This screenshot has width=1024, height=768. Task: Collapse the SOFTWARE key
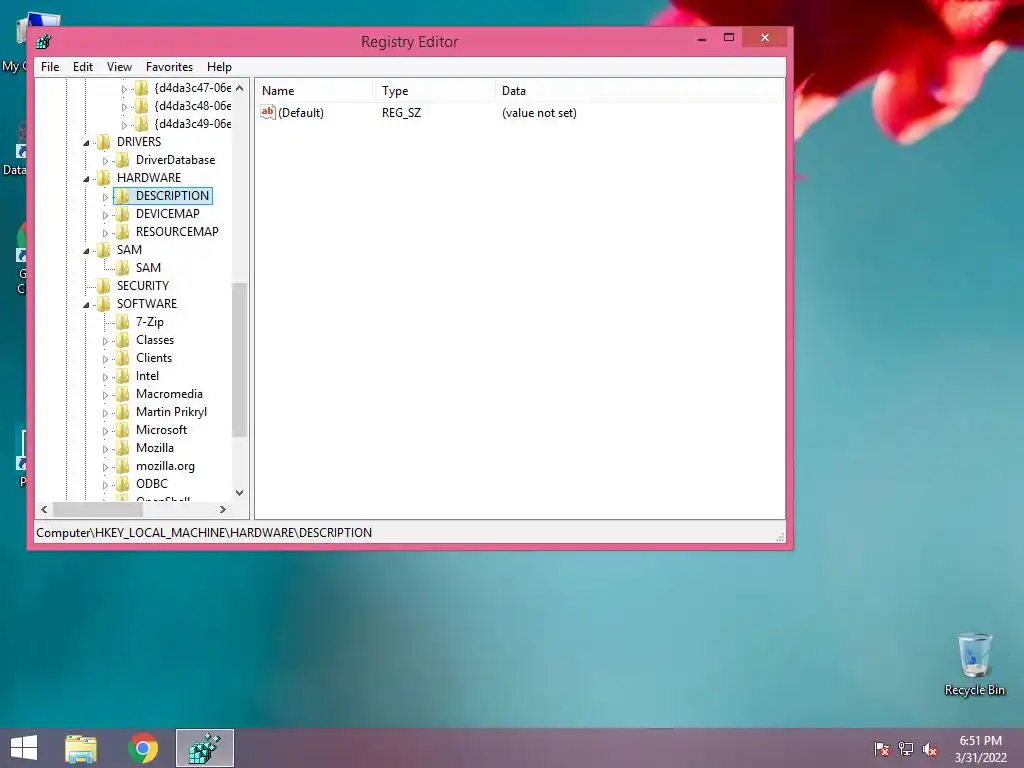tap(86, 304)
